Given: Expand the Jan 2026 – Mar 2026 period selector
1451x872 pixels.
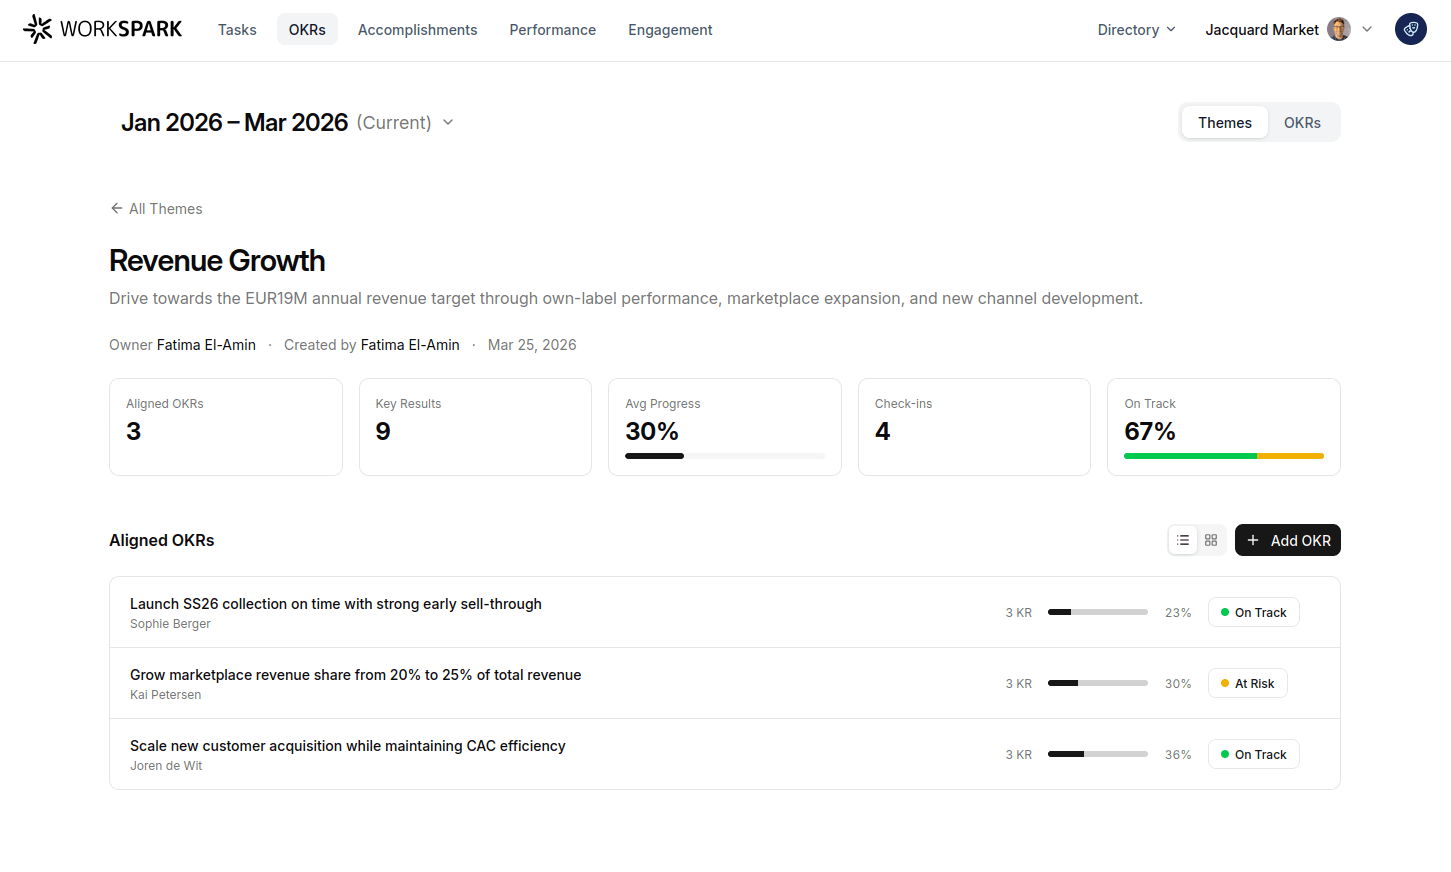Looking at the screenshot, I should [447, 122].
